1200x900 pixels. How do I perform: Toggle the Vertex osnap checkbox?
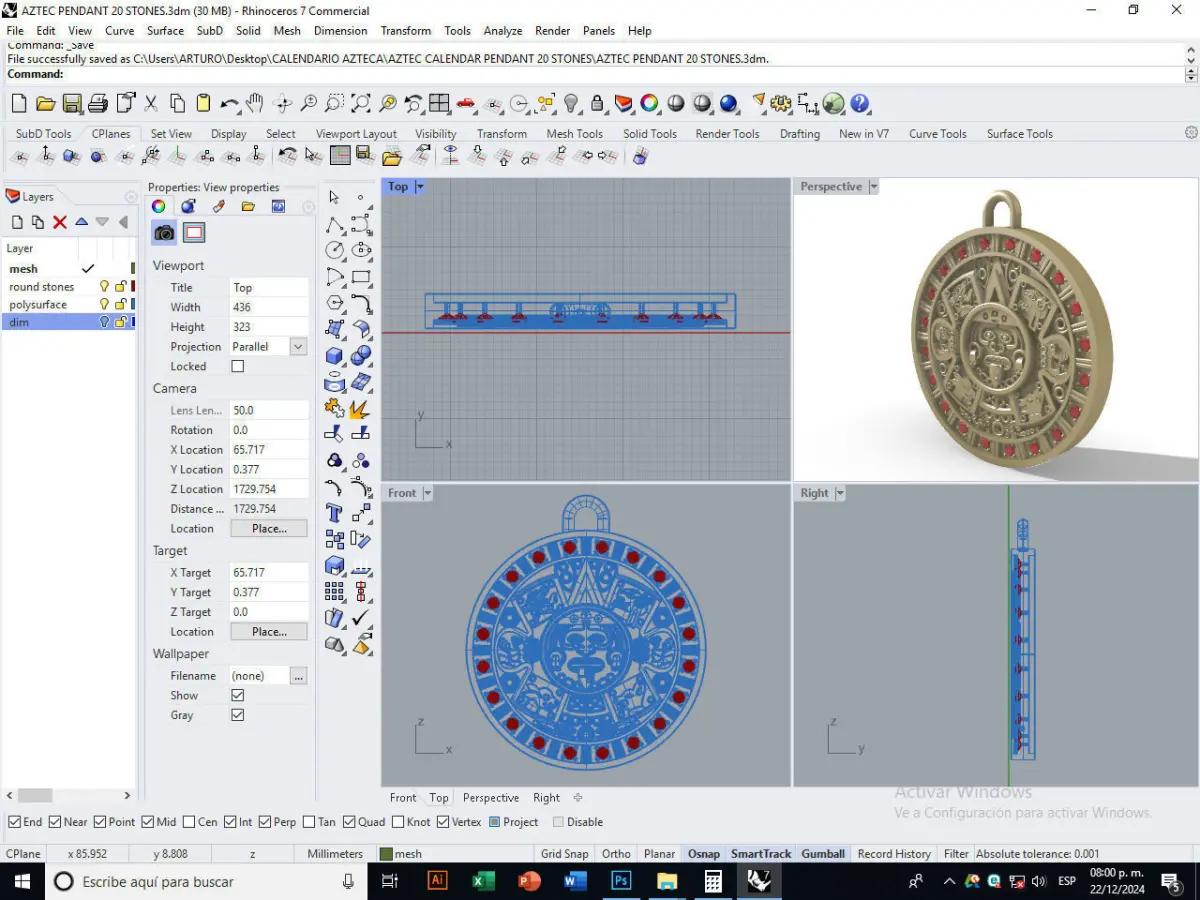click(443, 822)
